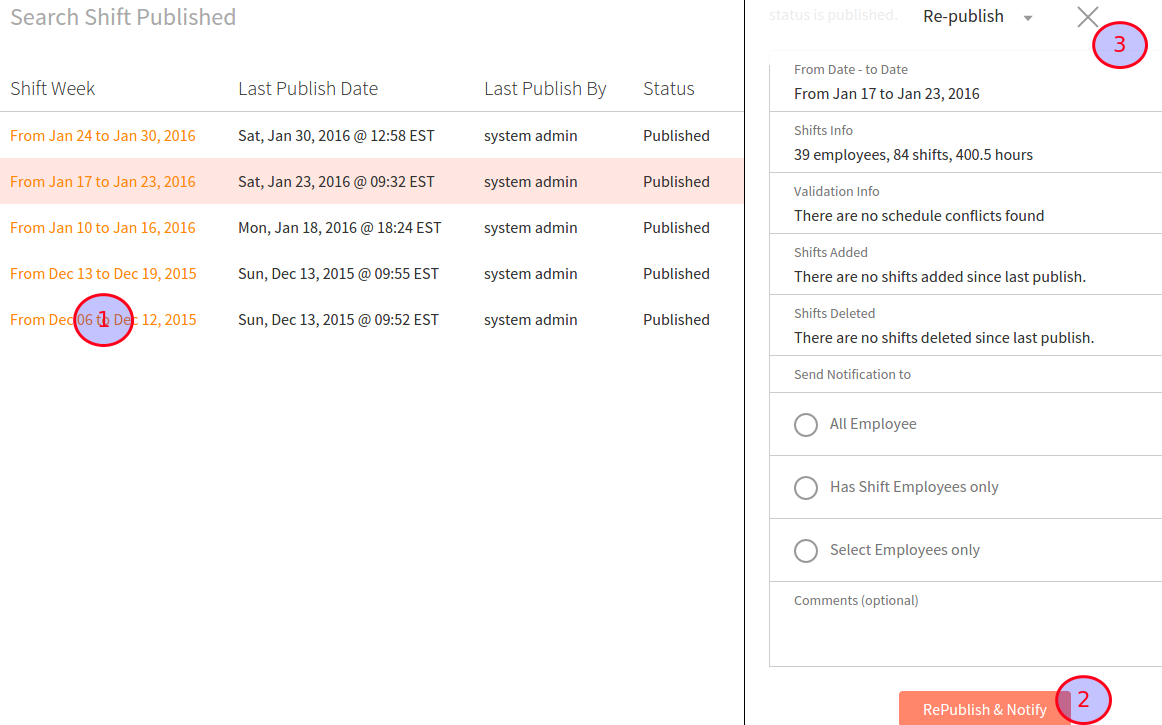
Task: Sort by Shift Week column header
Action: (53, 89)
